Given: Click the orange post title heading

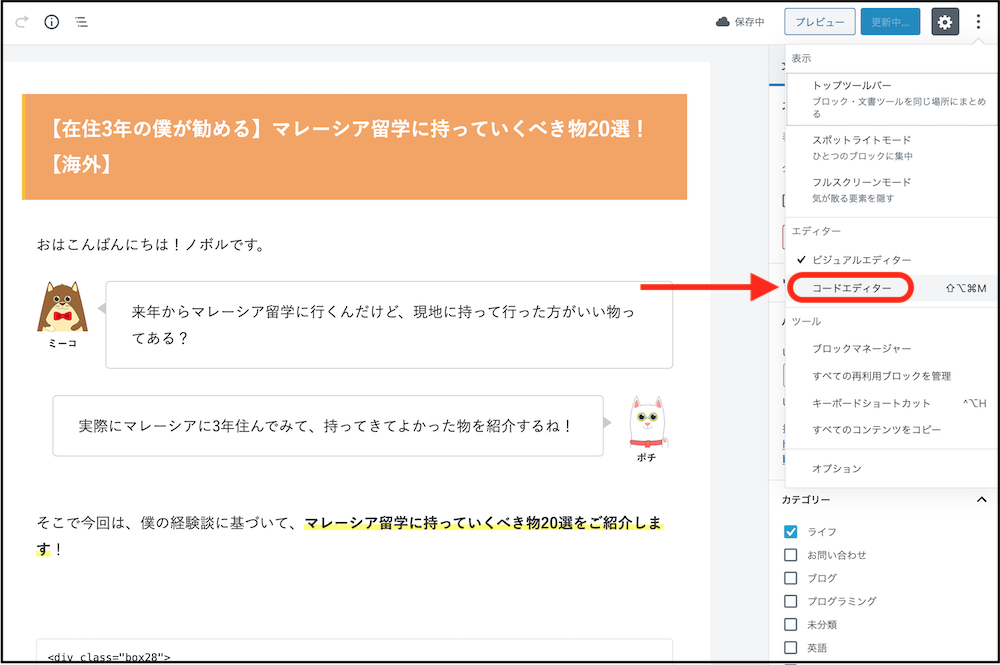Looking at the screenshot, I should point(355,147).
